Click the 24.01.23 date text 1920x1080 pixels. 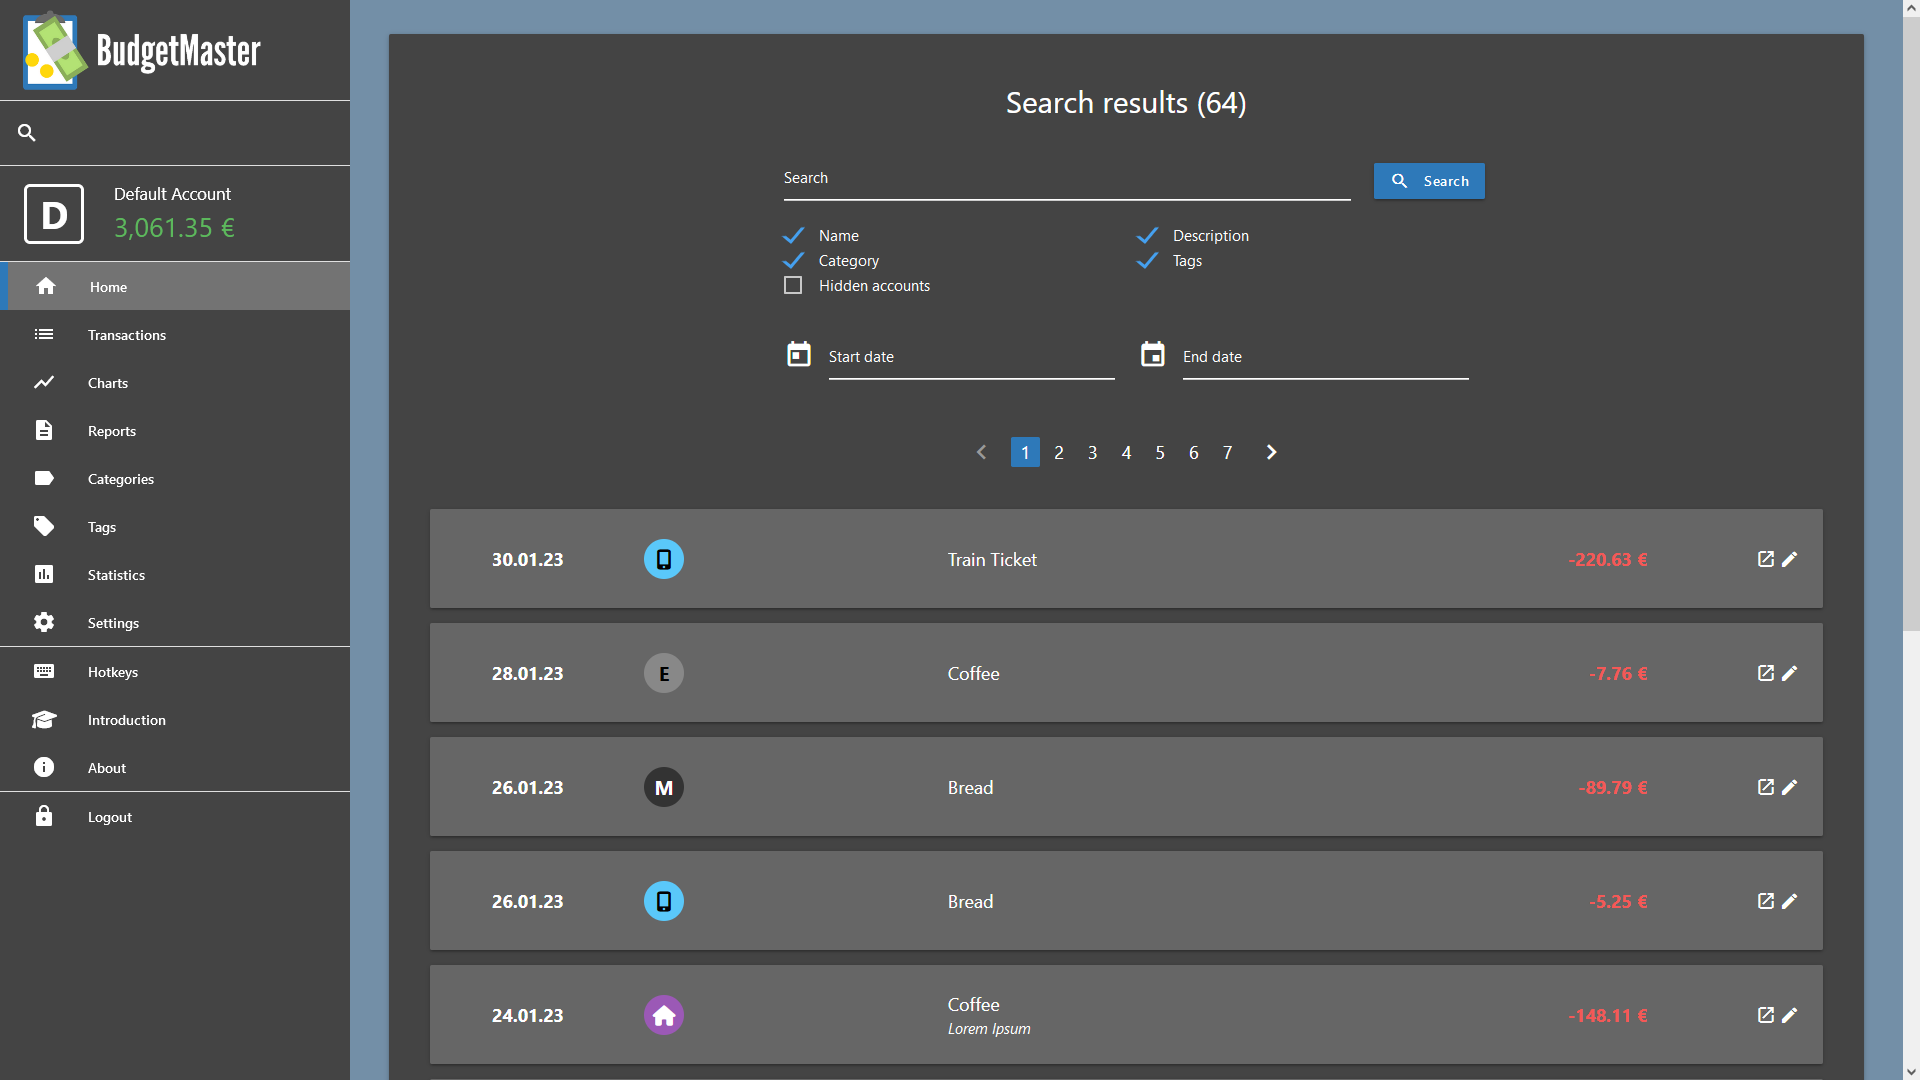(527, 1015)
